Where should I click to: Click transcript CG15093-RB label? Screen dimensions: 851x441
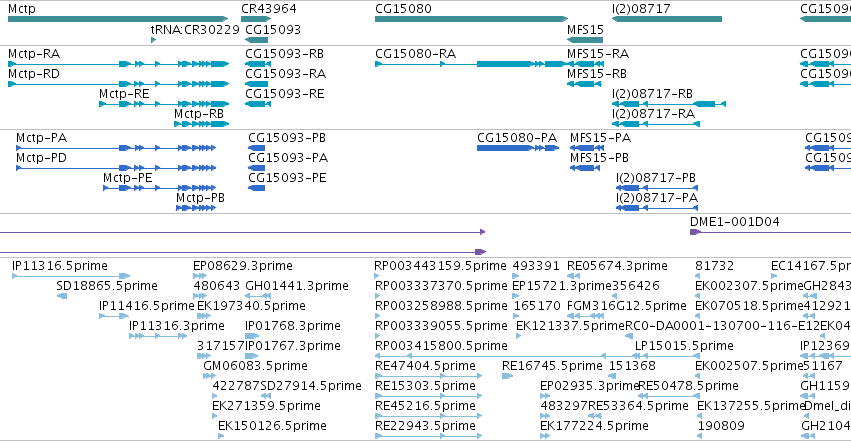(284, 54)
